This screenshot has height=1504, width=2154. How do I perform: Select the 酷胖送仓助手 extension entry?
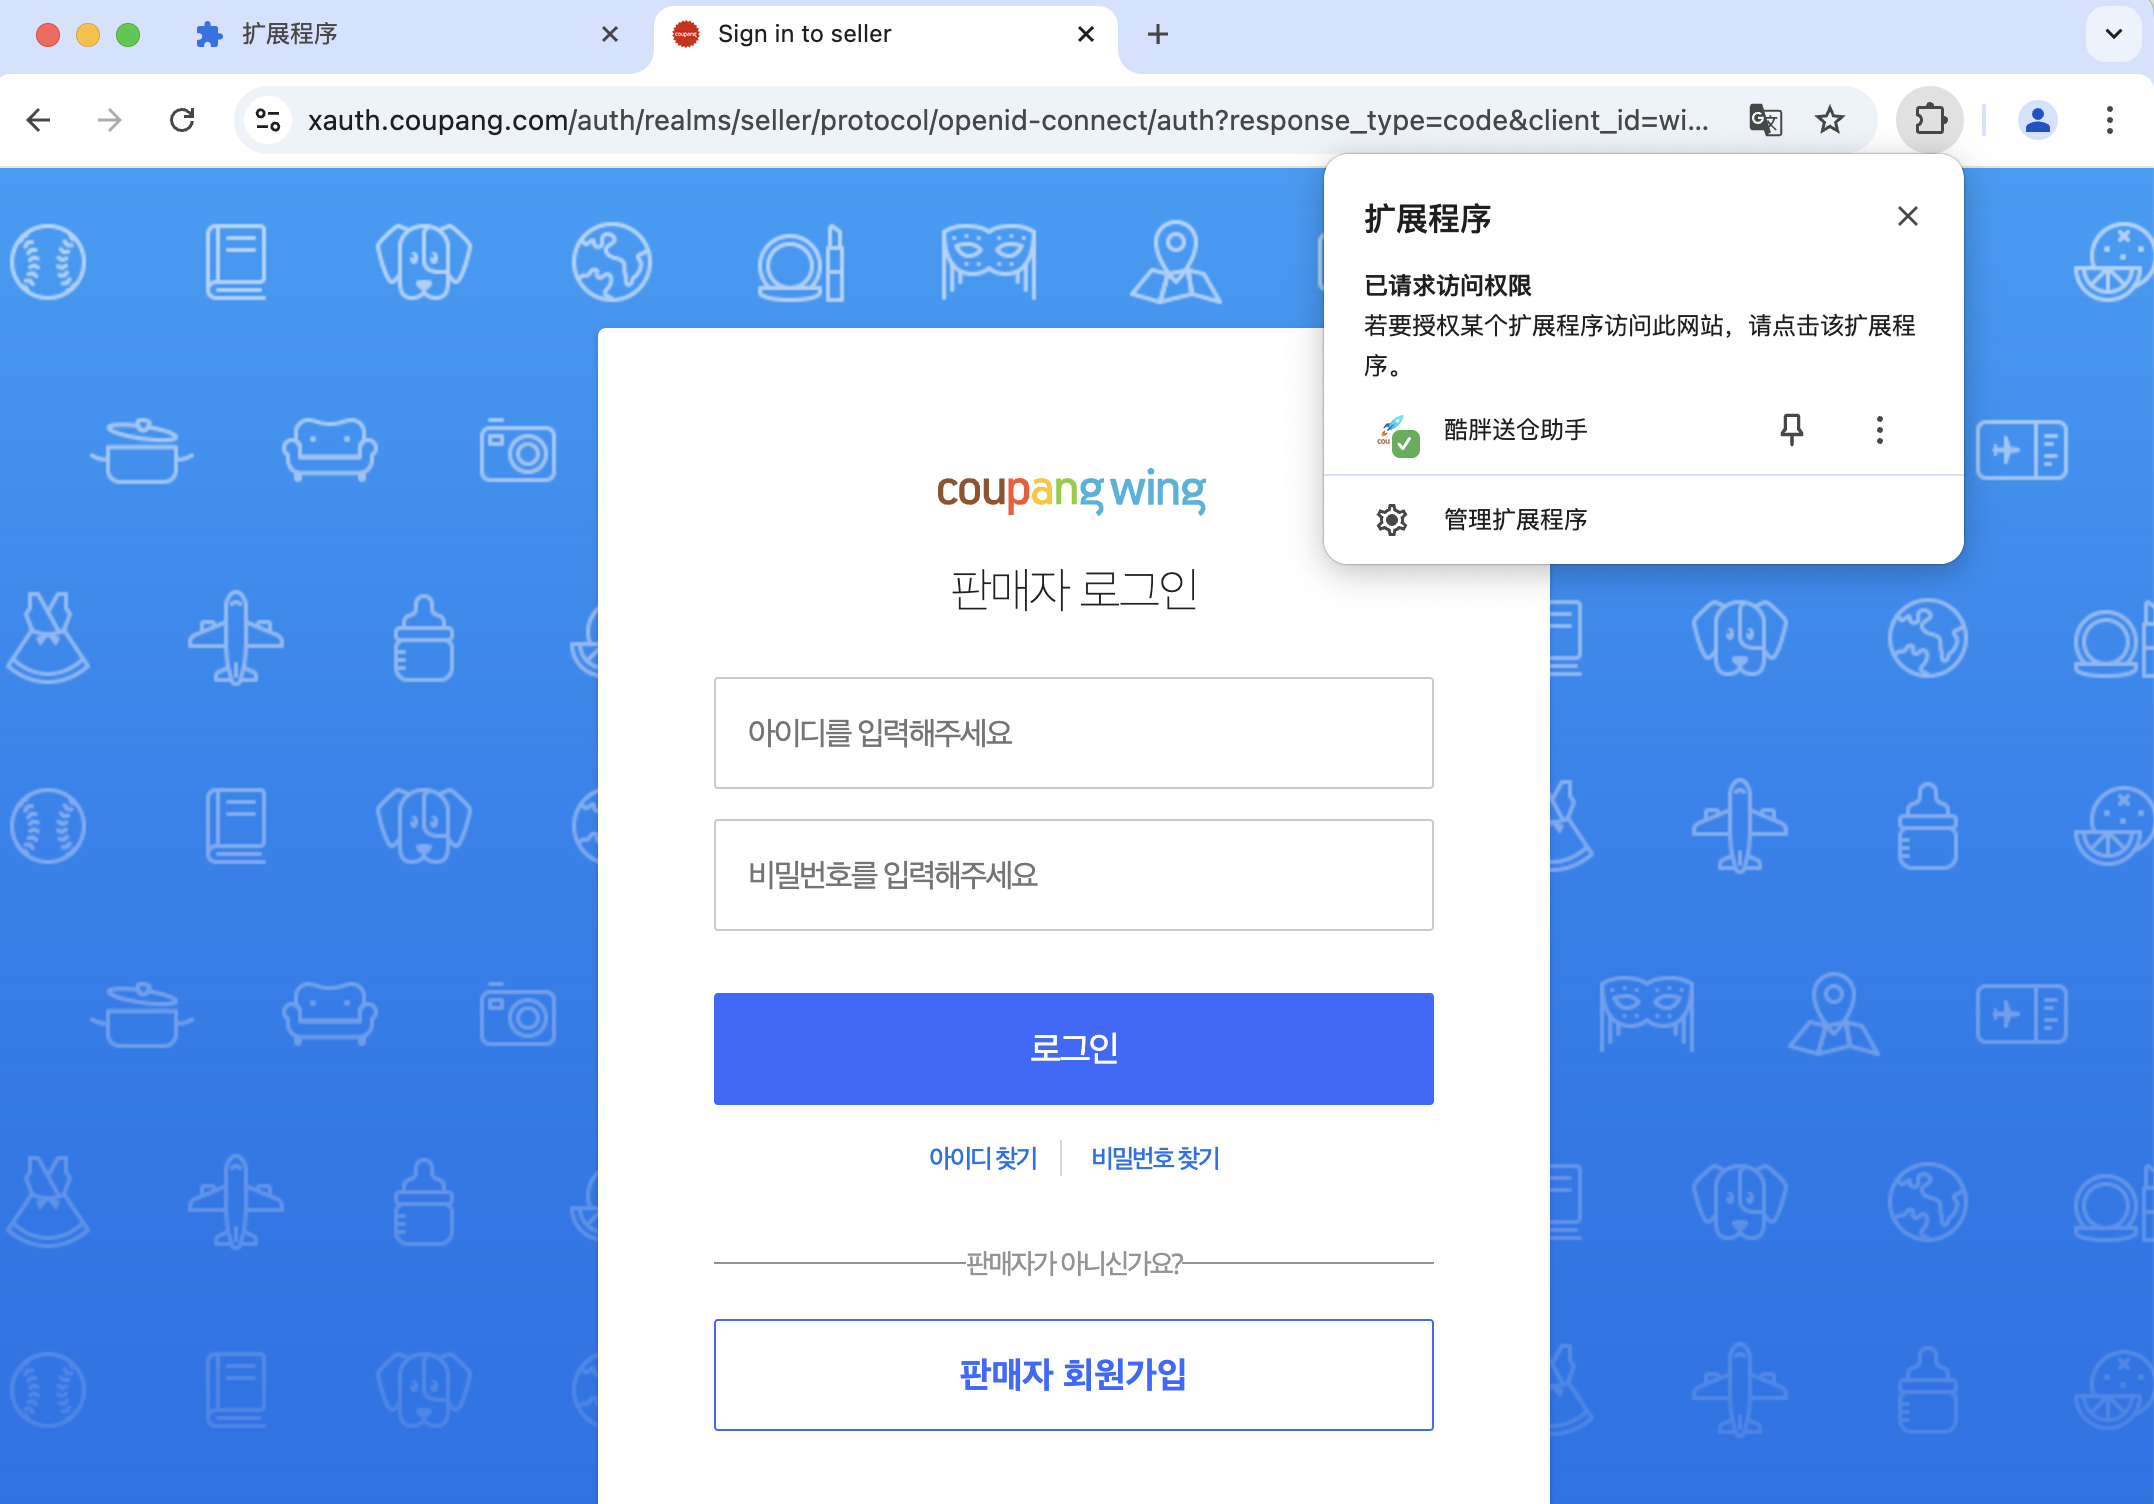[1516, 430]
